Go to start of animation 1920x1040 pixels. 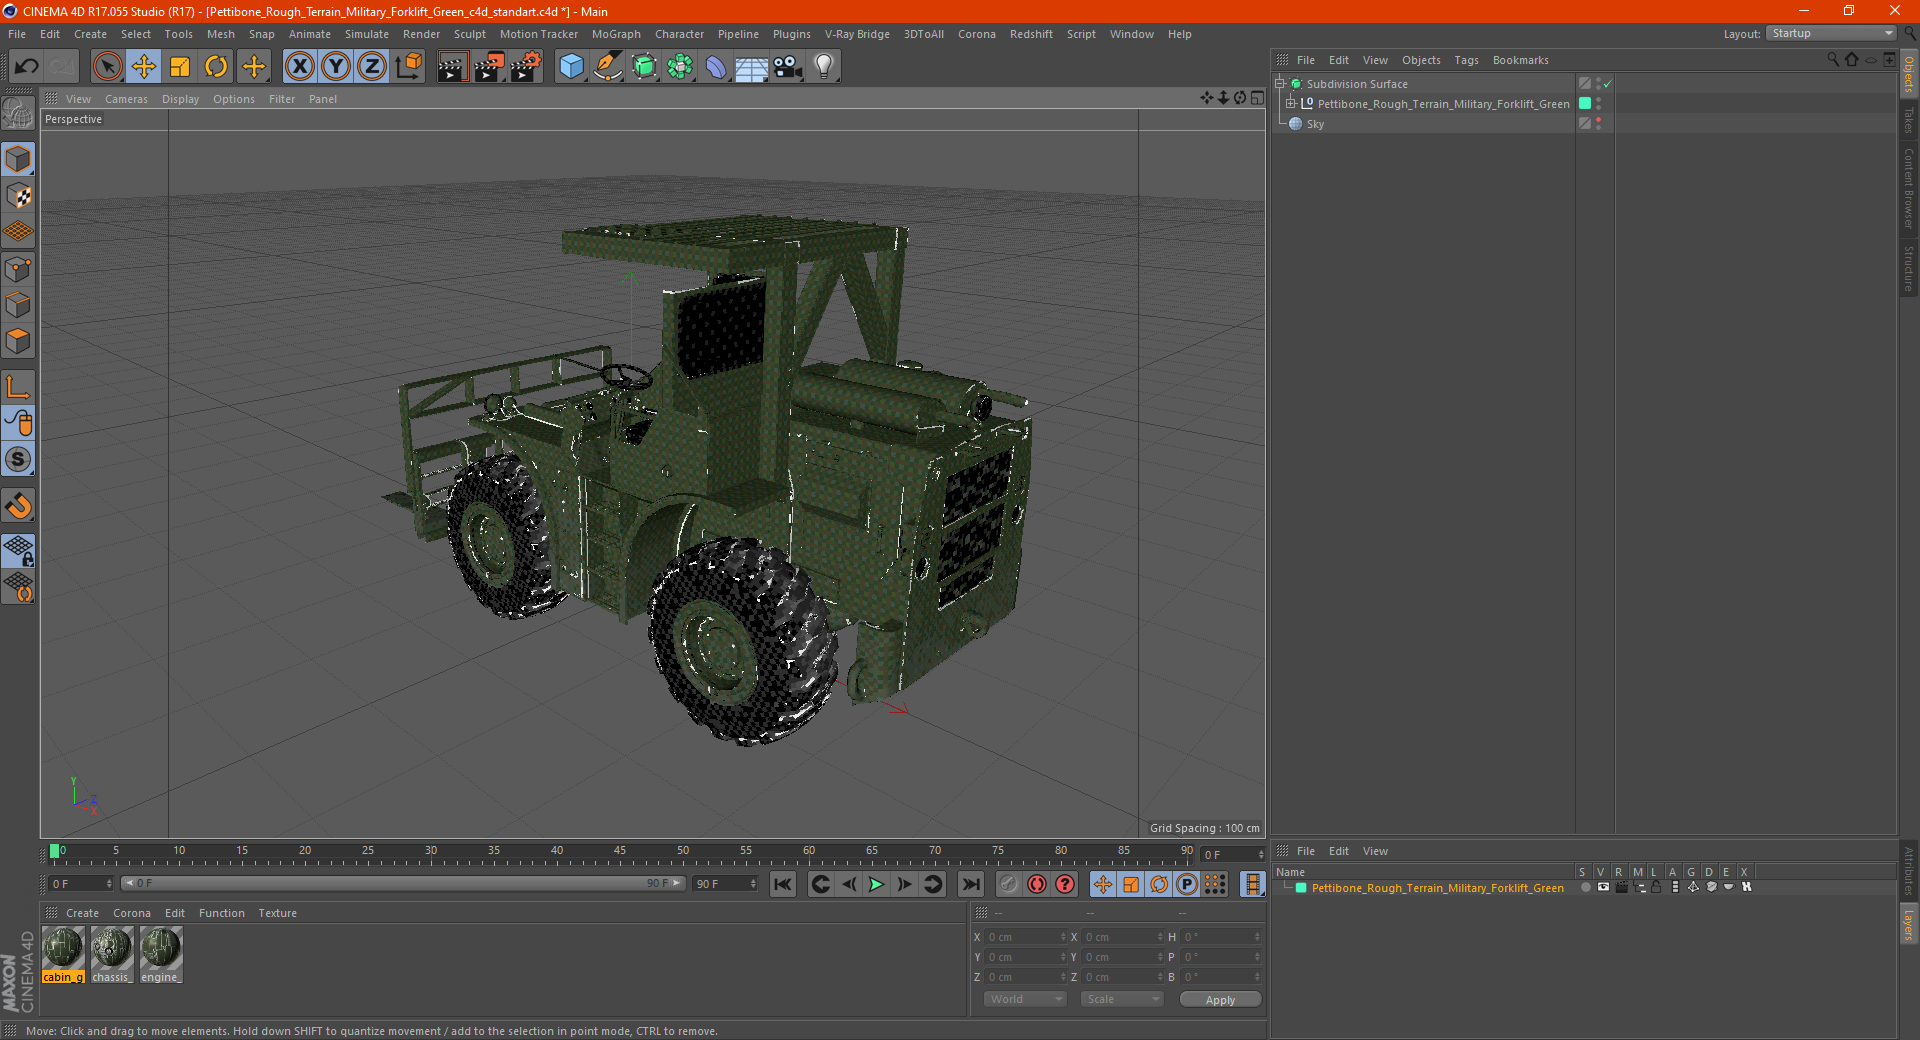[783, 884]
